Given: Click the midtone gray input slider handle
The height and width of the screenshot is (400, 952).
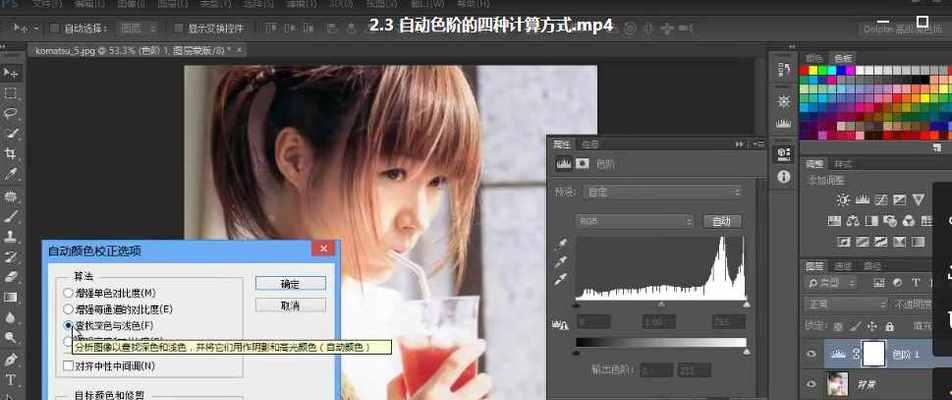Looking at the screenshot, I should 661,305.
